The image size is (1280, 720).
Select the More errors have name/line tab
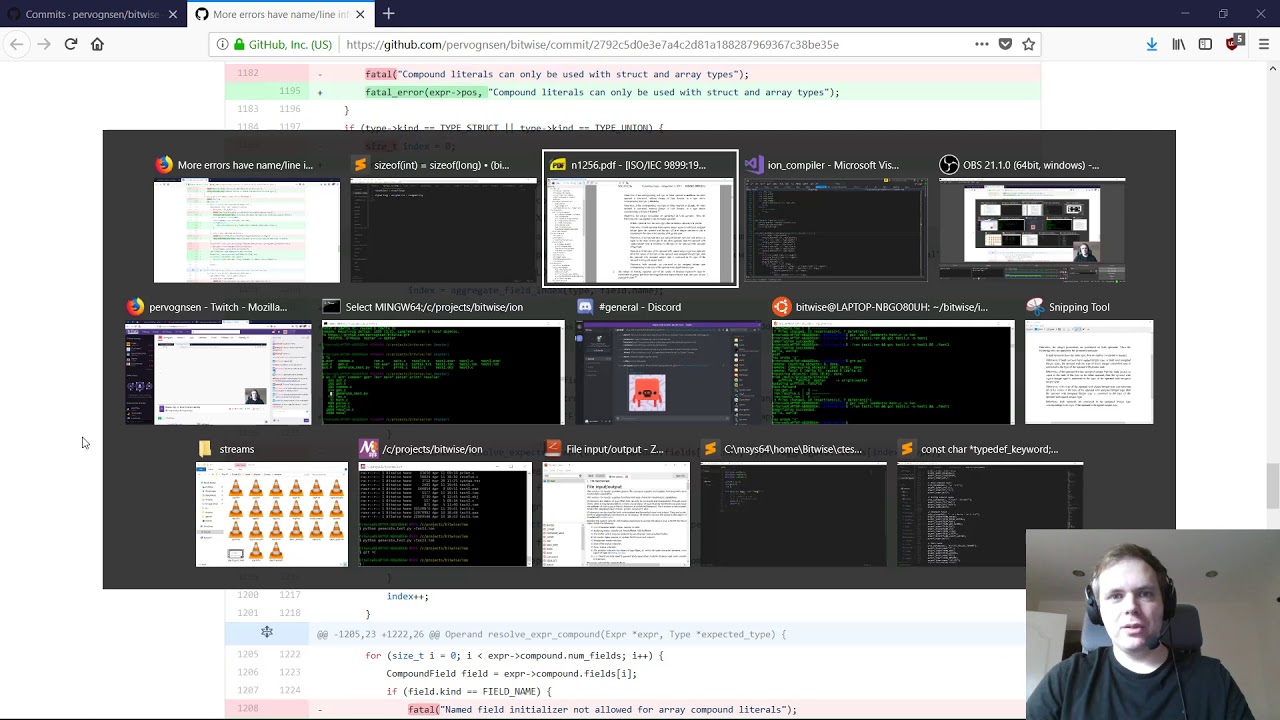click(280, 14)
